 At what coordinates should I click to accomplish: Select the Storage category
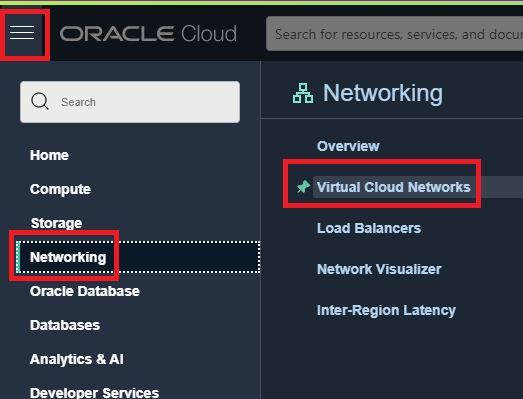[56, 223]
